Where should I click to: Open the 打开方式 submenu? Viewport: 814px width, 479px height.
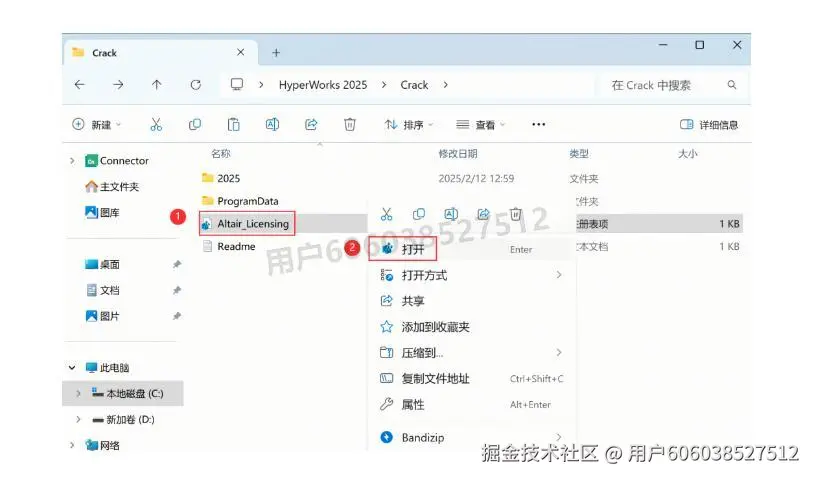472,275
